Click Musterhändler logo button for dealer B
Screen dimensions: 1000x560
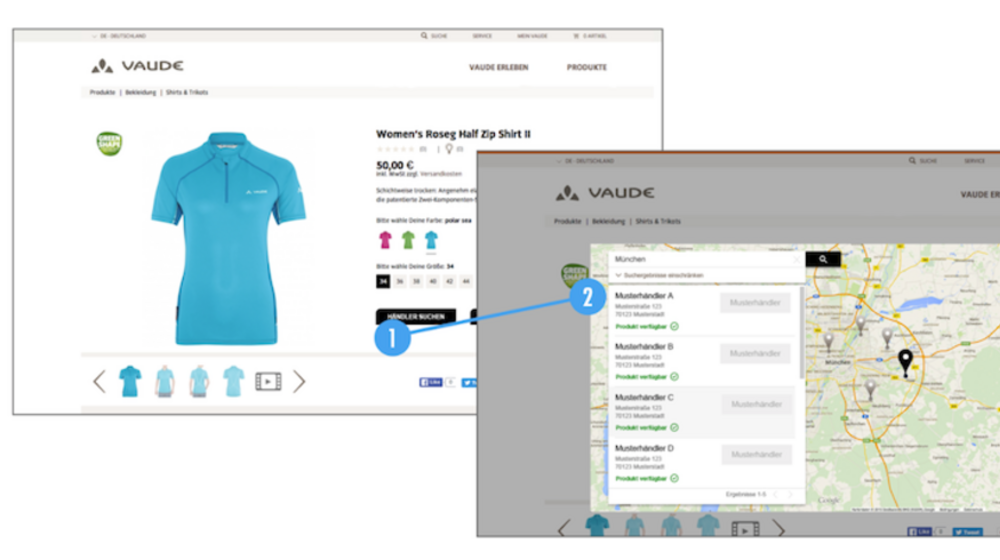(x=755, y=353)
